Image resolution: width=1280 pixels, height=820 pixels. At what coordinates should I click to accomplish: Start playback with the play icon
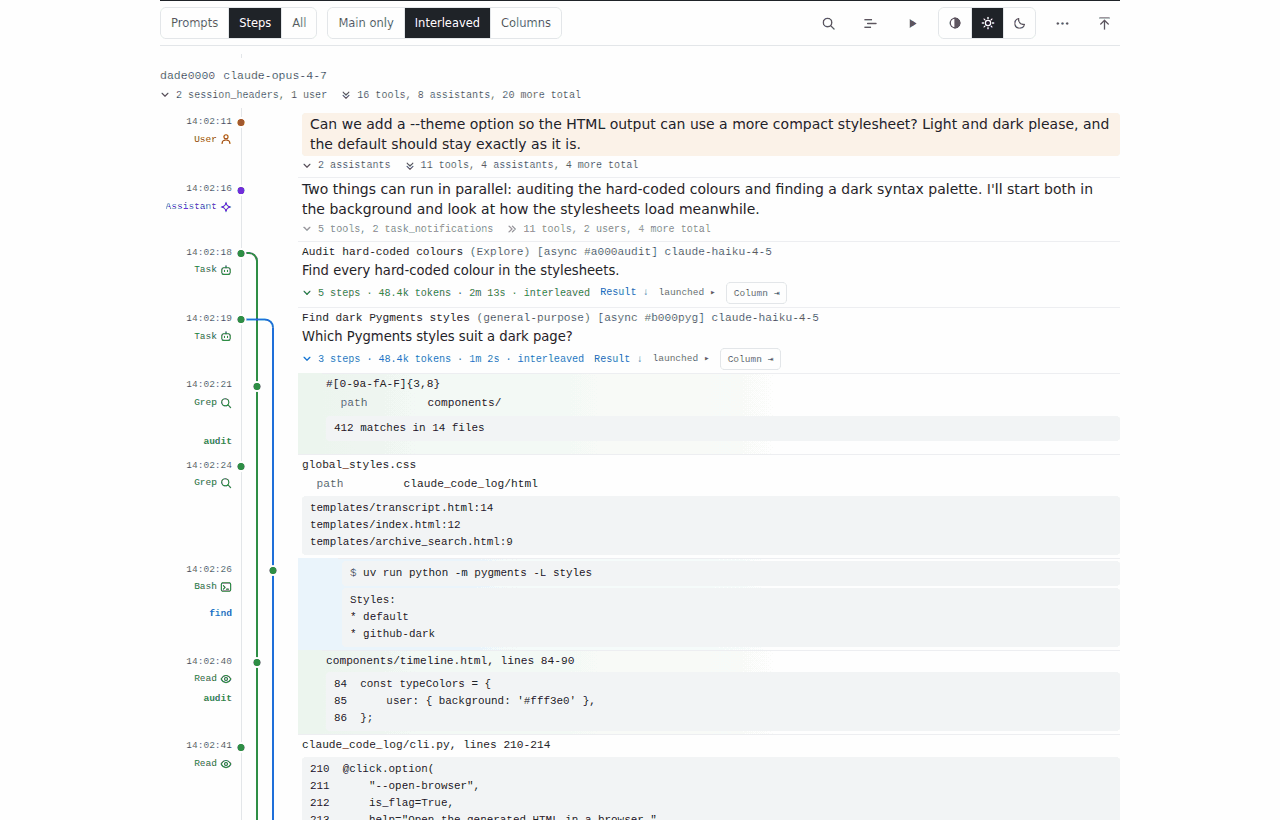coord(912,23)
